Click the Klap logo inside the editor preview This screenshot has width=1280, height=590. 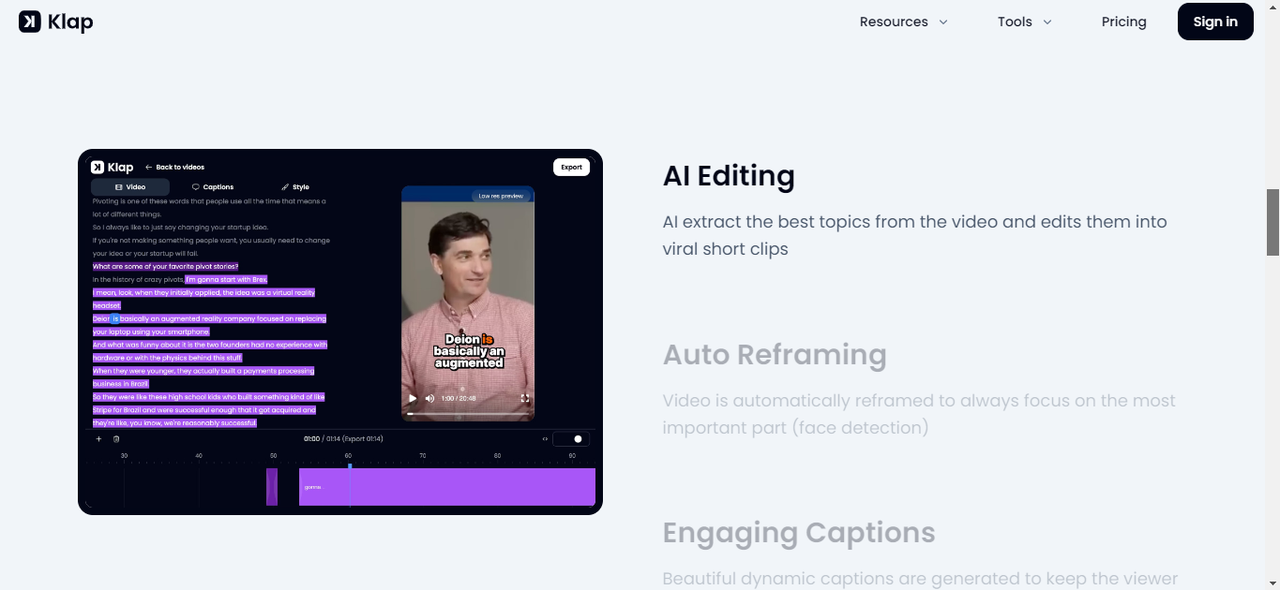pos(112,167)
